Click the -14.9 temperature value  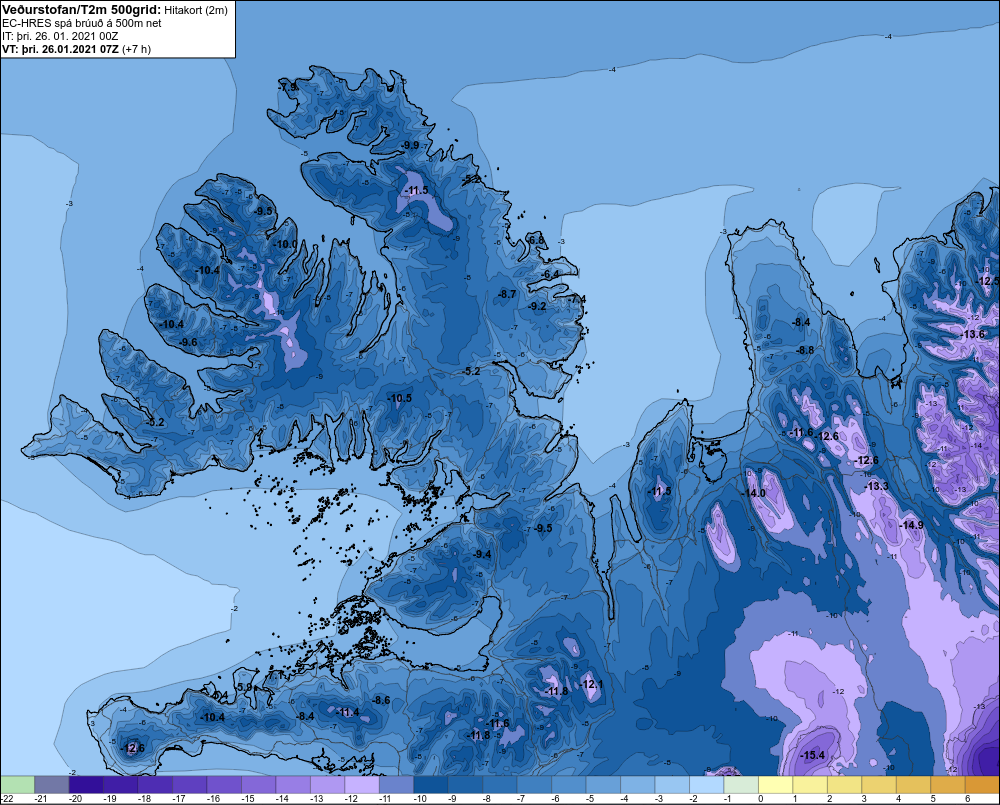[911, 525]
